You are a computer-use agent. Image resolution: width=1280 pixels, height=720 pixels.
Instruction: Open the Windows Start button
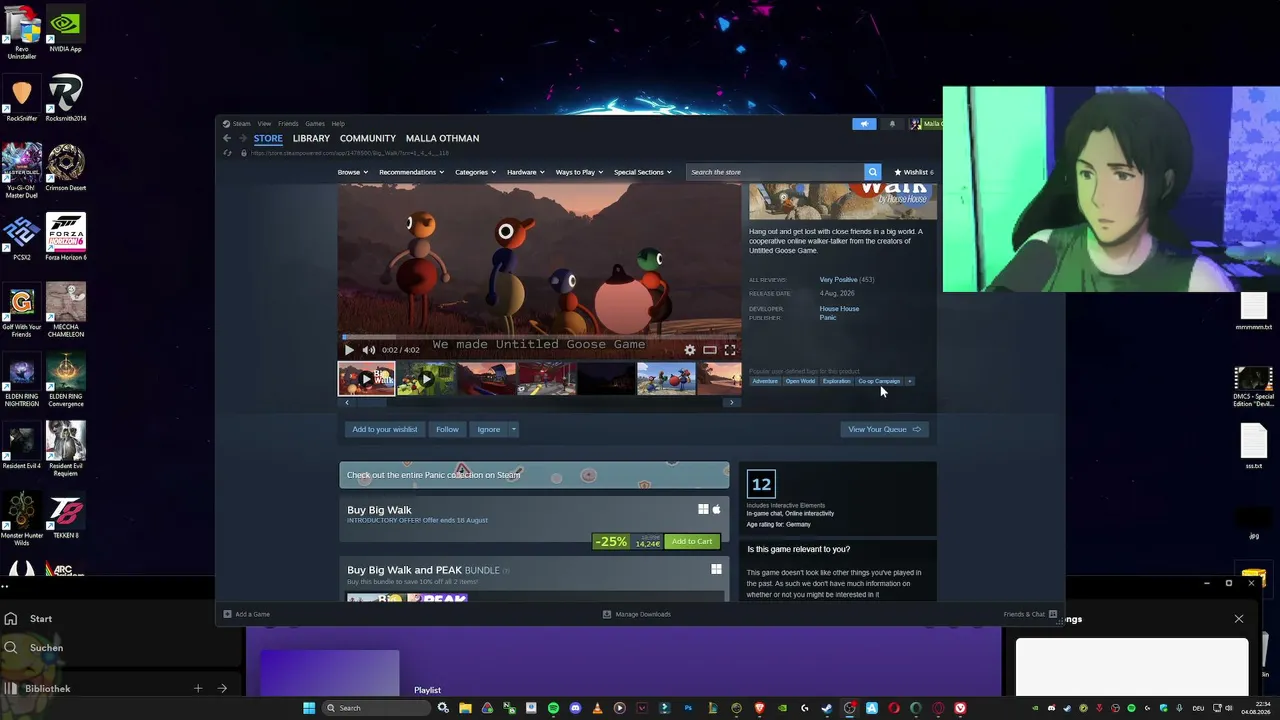(309, 708)
